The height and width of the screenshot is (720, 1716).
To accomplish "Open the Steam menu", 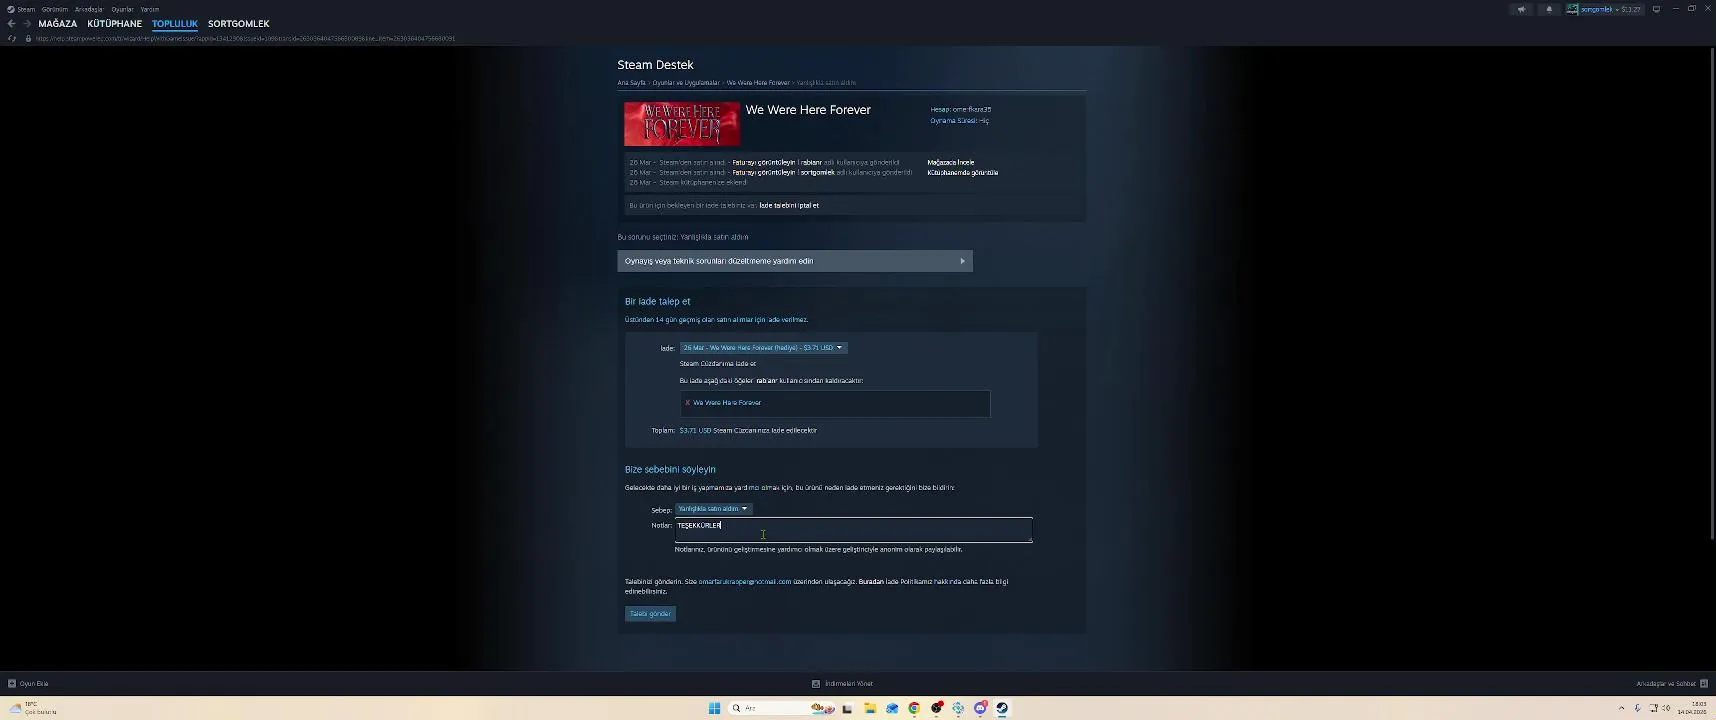I will pyautogui.click(x=26, y=9).
